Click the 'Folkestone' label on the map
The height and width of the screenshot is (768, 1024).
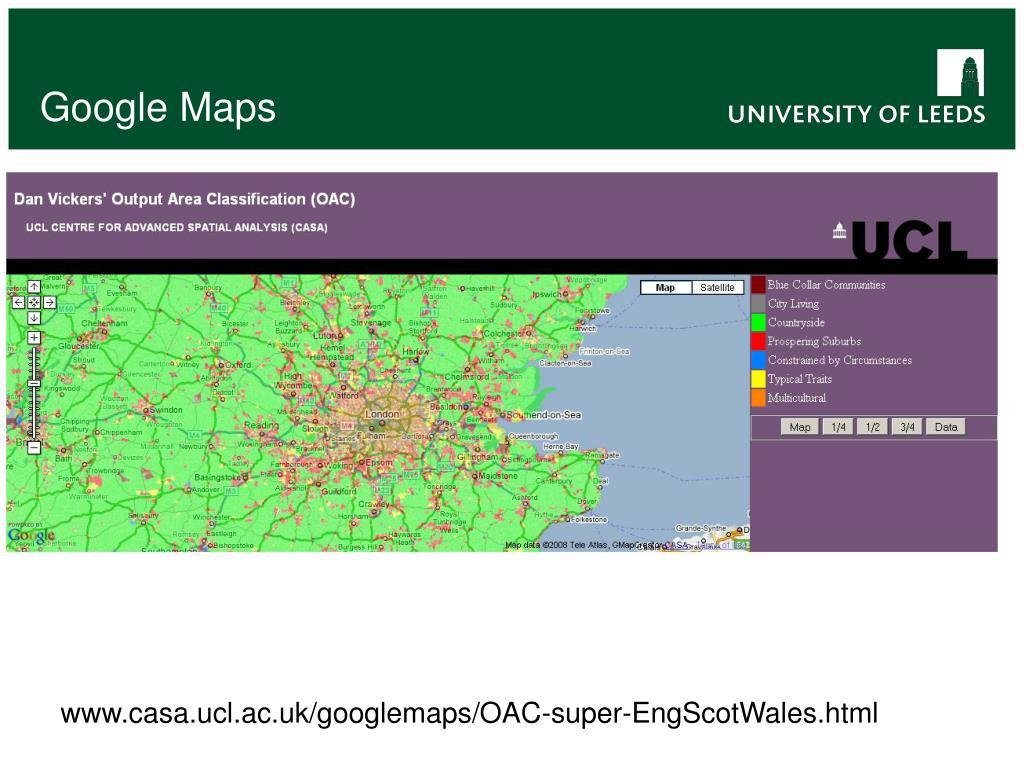[x=589, y=520]
